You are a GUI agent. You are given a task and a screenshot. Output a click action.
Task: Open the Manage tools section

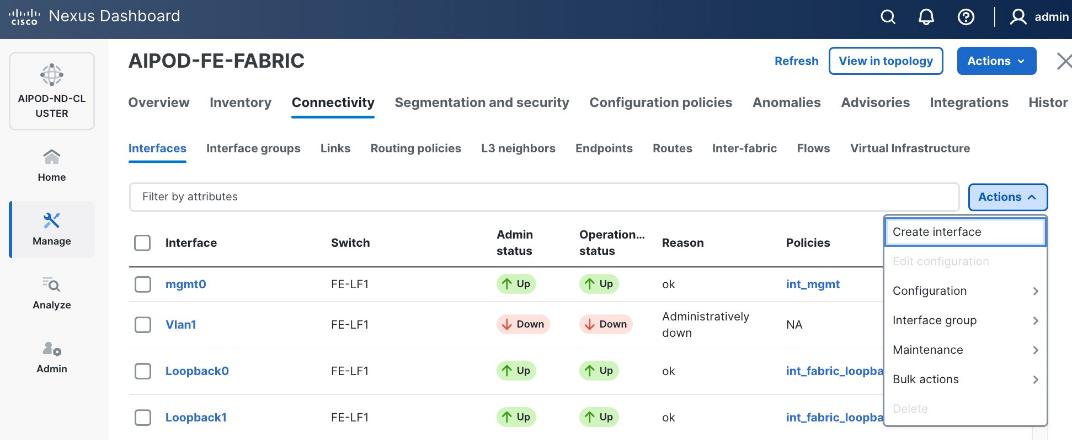point(52,229)
